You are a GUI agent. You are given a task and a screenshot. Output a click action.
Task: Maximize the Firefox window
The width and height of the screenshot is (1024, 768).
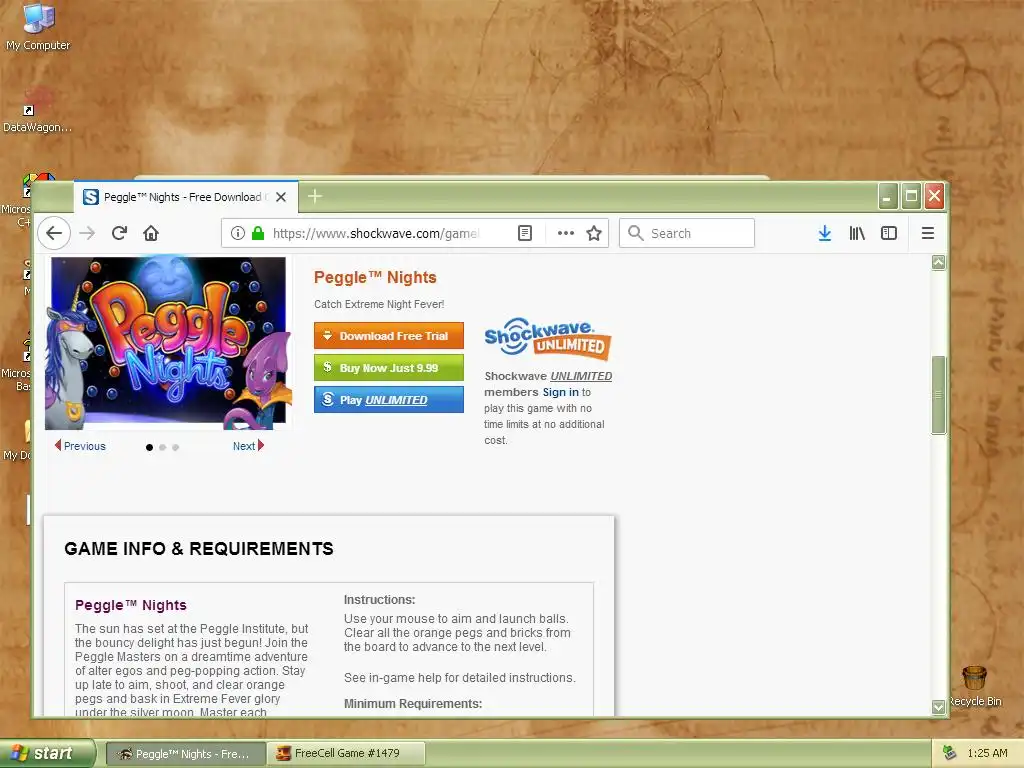click(911, 196)
